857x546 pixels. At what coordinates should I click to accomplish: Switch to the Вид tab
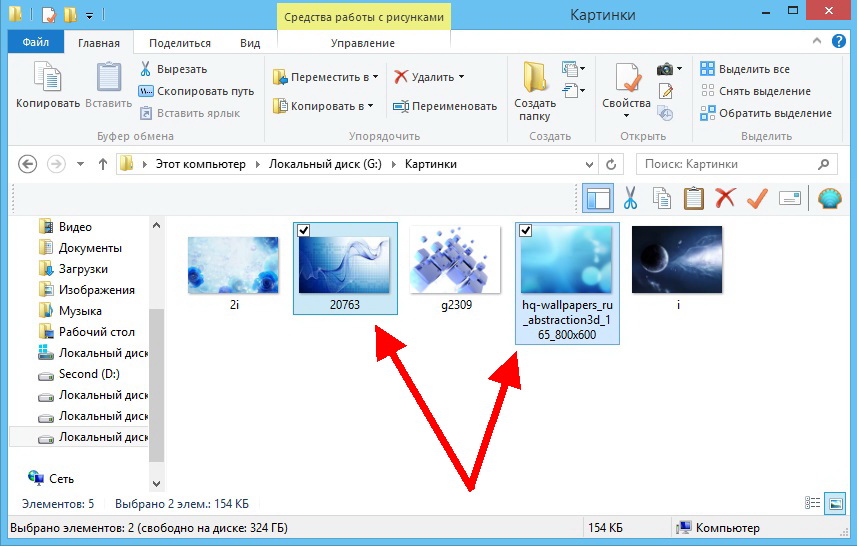[x=250, y=43]
